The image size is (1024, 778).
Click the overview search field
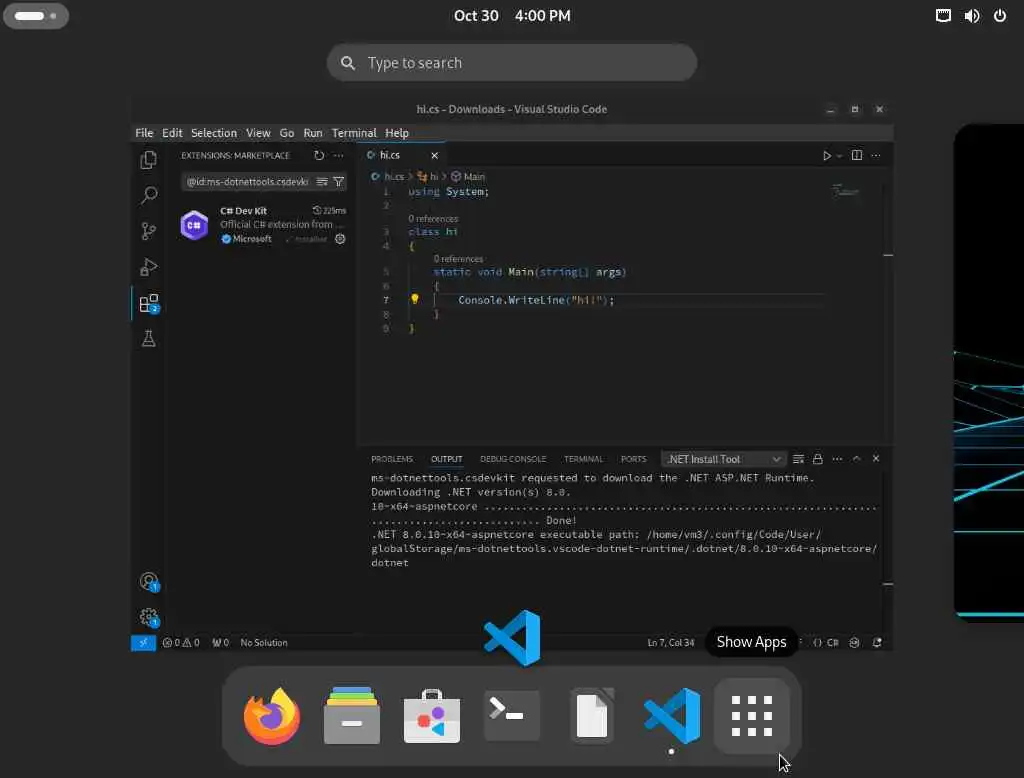[x=511, y=63]
